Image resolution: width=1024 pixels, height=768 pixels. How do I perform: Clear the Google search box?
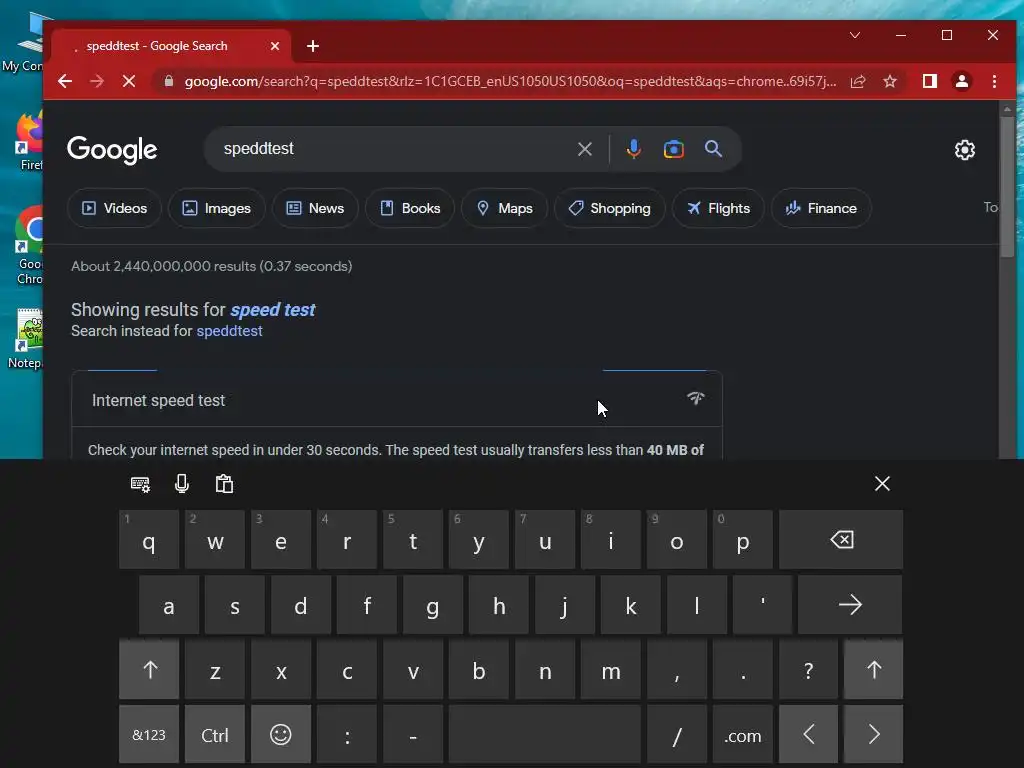click(x=585, y=149)
